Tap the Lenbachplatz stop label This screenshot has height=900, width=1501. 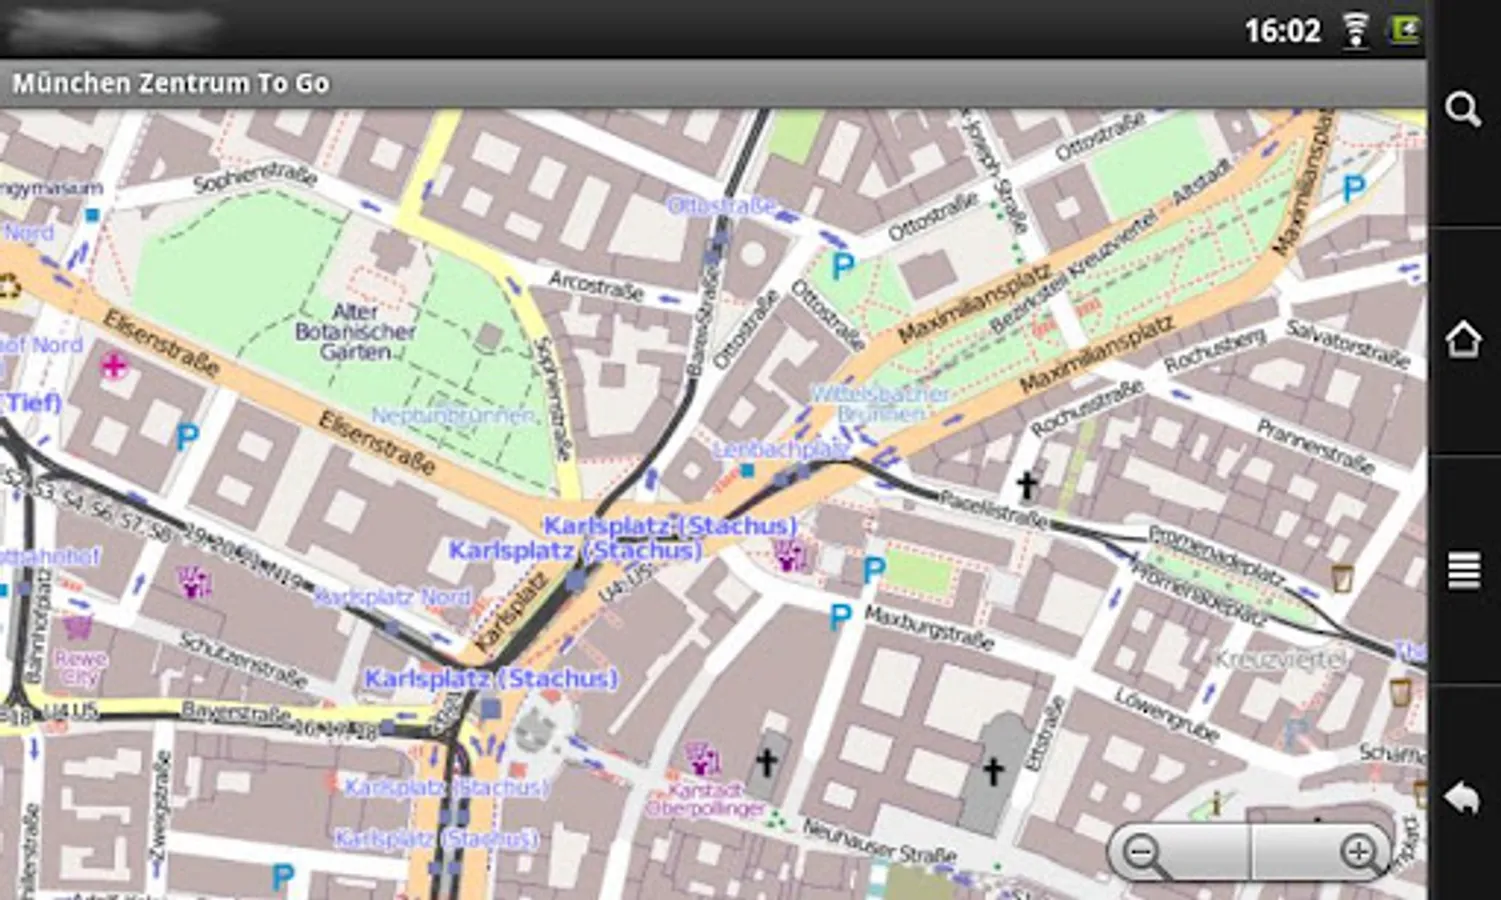[781, 450]
